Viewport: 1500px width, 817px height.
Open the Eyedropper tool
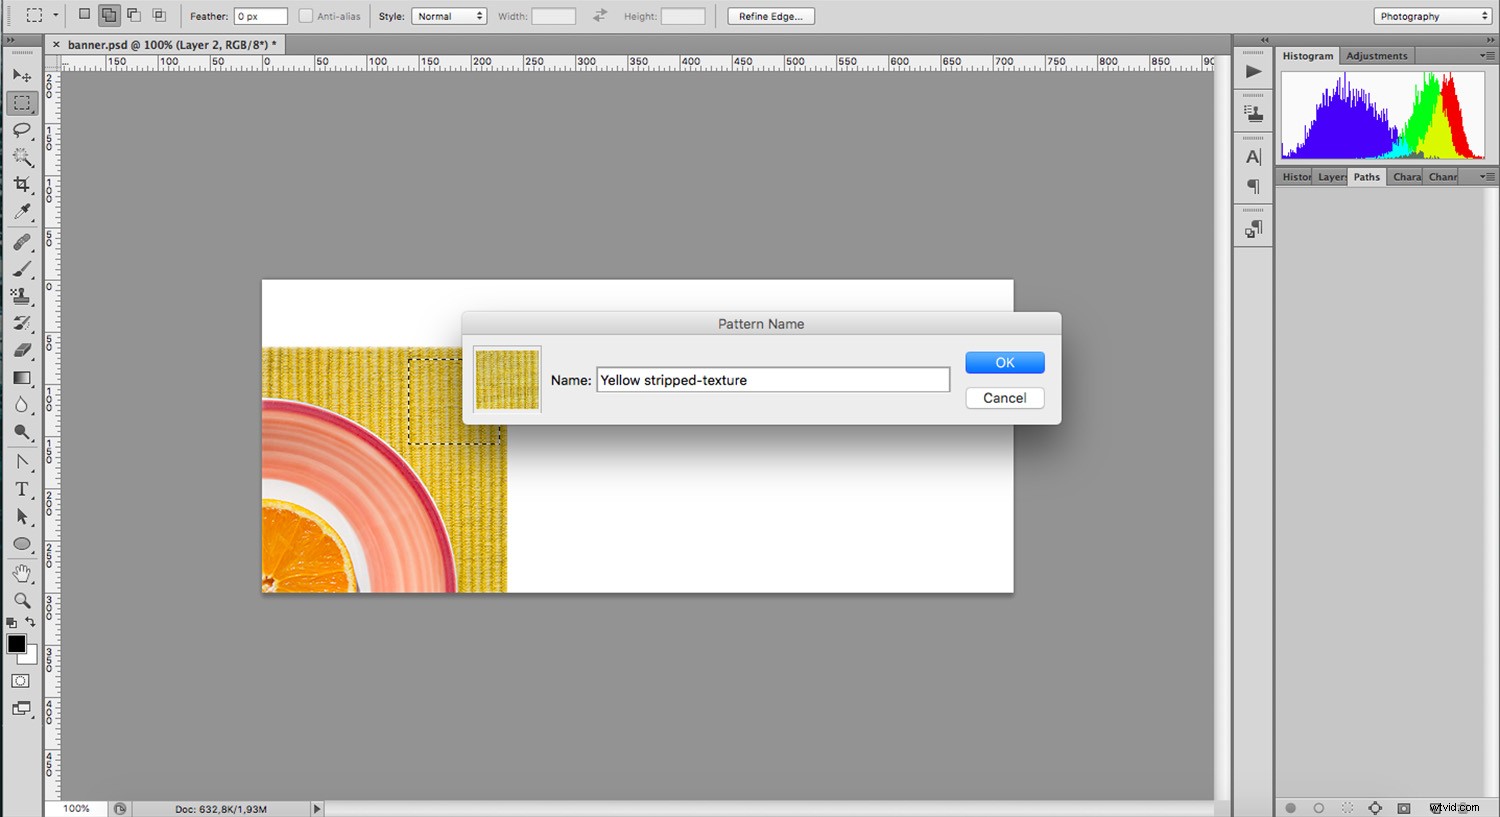[x=22, y=212]
